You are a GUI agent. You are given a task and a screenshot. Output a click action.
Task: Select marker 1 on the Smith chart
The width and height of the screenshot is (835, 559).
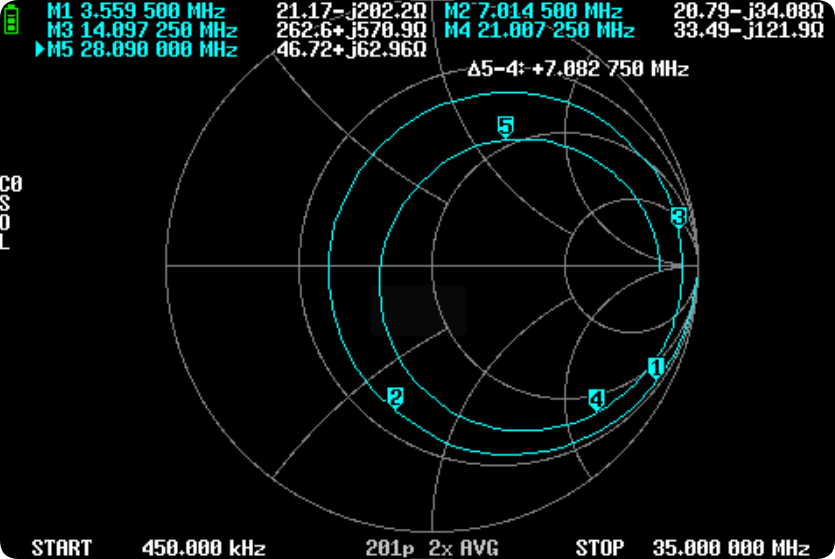click(x=656, y=368)
